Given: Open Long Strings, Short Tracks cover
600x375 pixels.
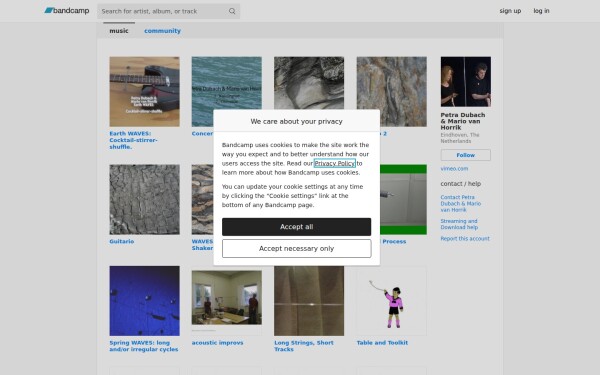Looking at the screenshot, I should tap(309, 301).
